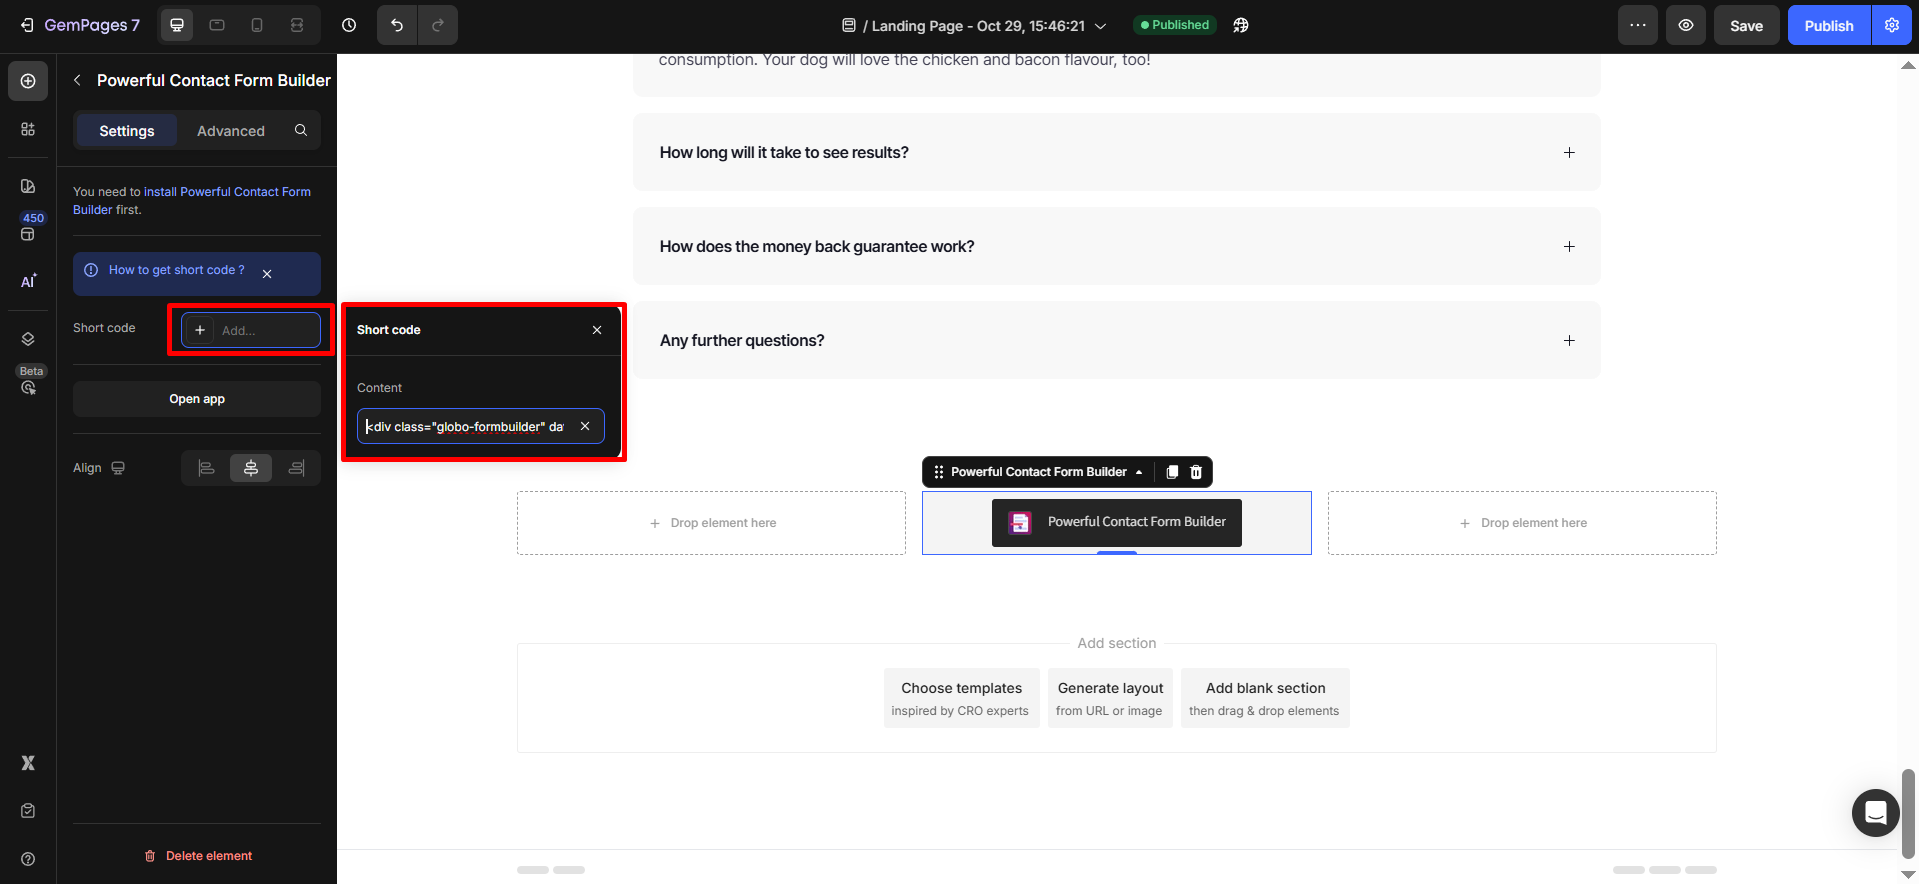Select desktop device view
The width and height of the screenshot is (1919, 884).
click(x=177, y=25)
